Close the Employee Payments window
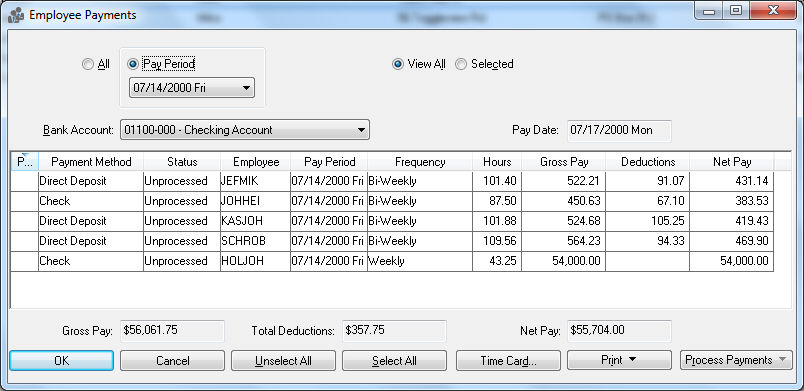 click(773, 10)
